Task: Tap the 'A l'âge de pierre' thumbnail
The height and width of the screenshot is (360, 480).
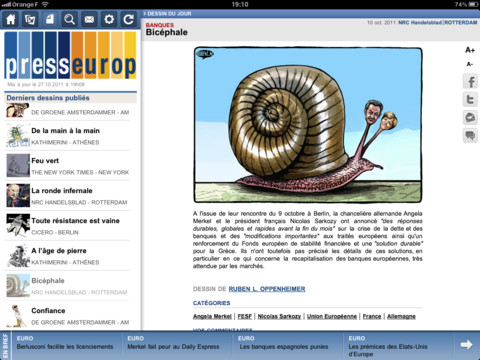Action: click(x=18, y=256)
